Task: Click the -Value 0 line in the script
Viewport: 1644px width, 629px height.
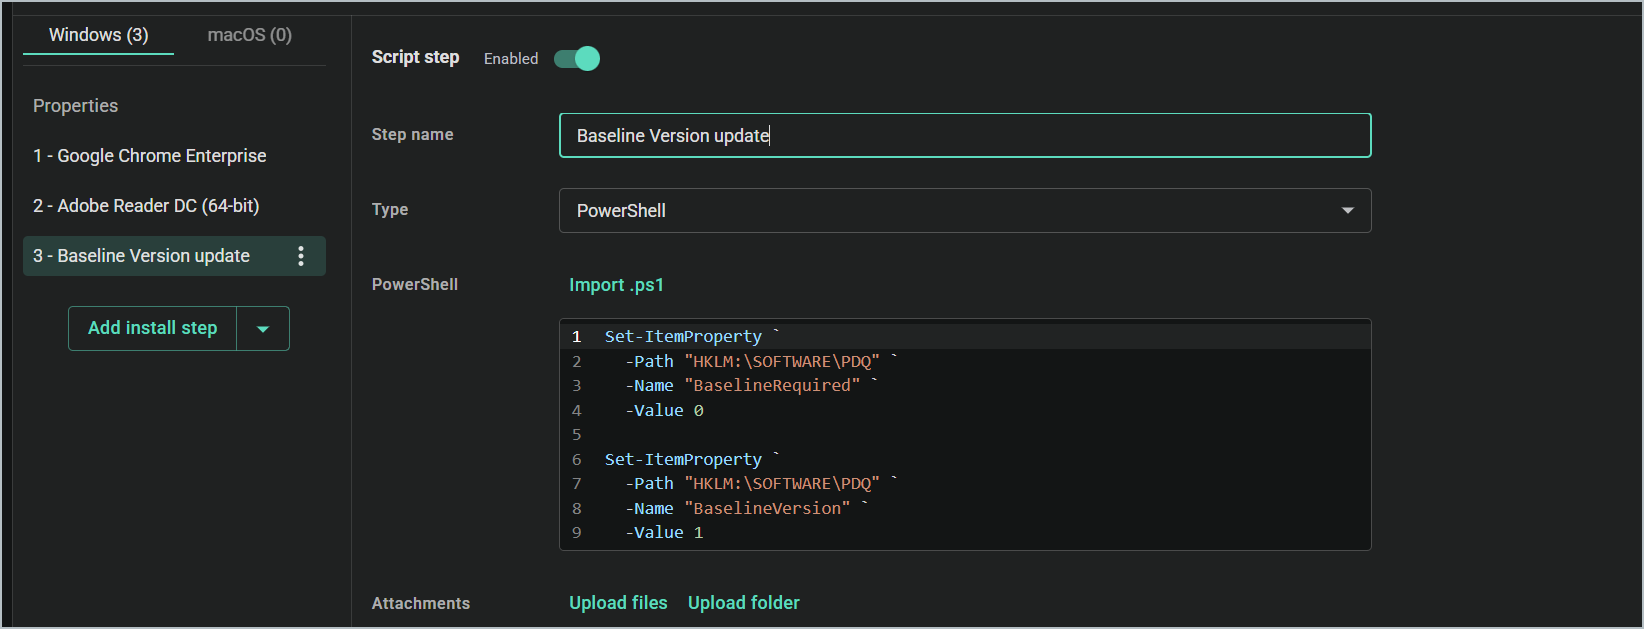Action: tap(665, 411)
